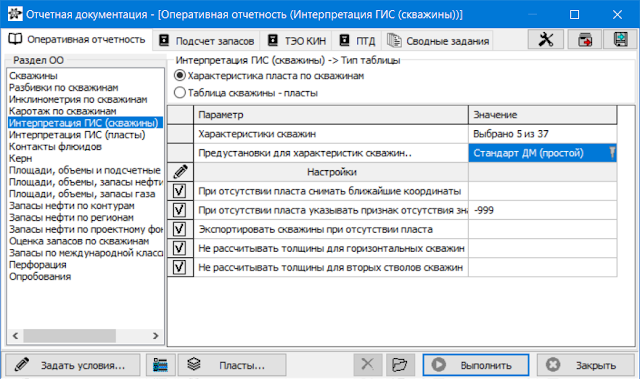Click the grey X delete icon button
Viewport: 640px width, 379px height.
pos(368,364)
